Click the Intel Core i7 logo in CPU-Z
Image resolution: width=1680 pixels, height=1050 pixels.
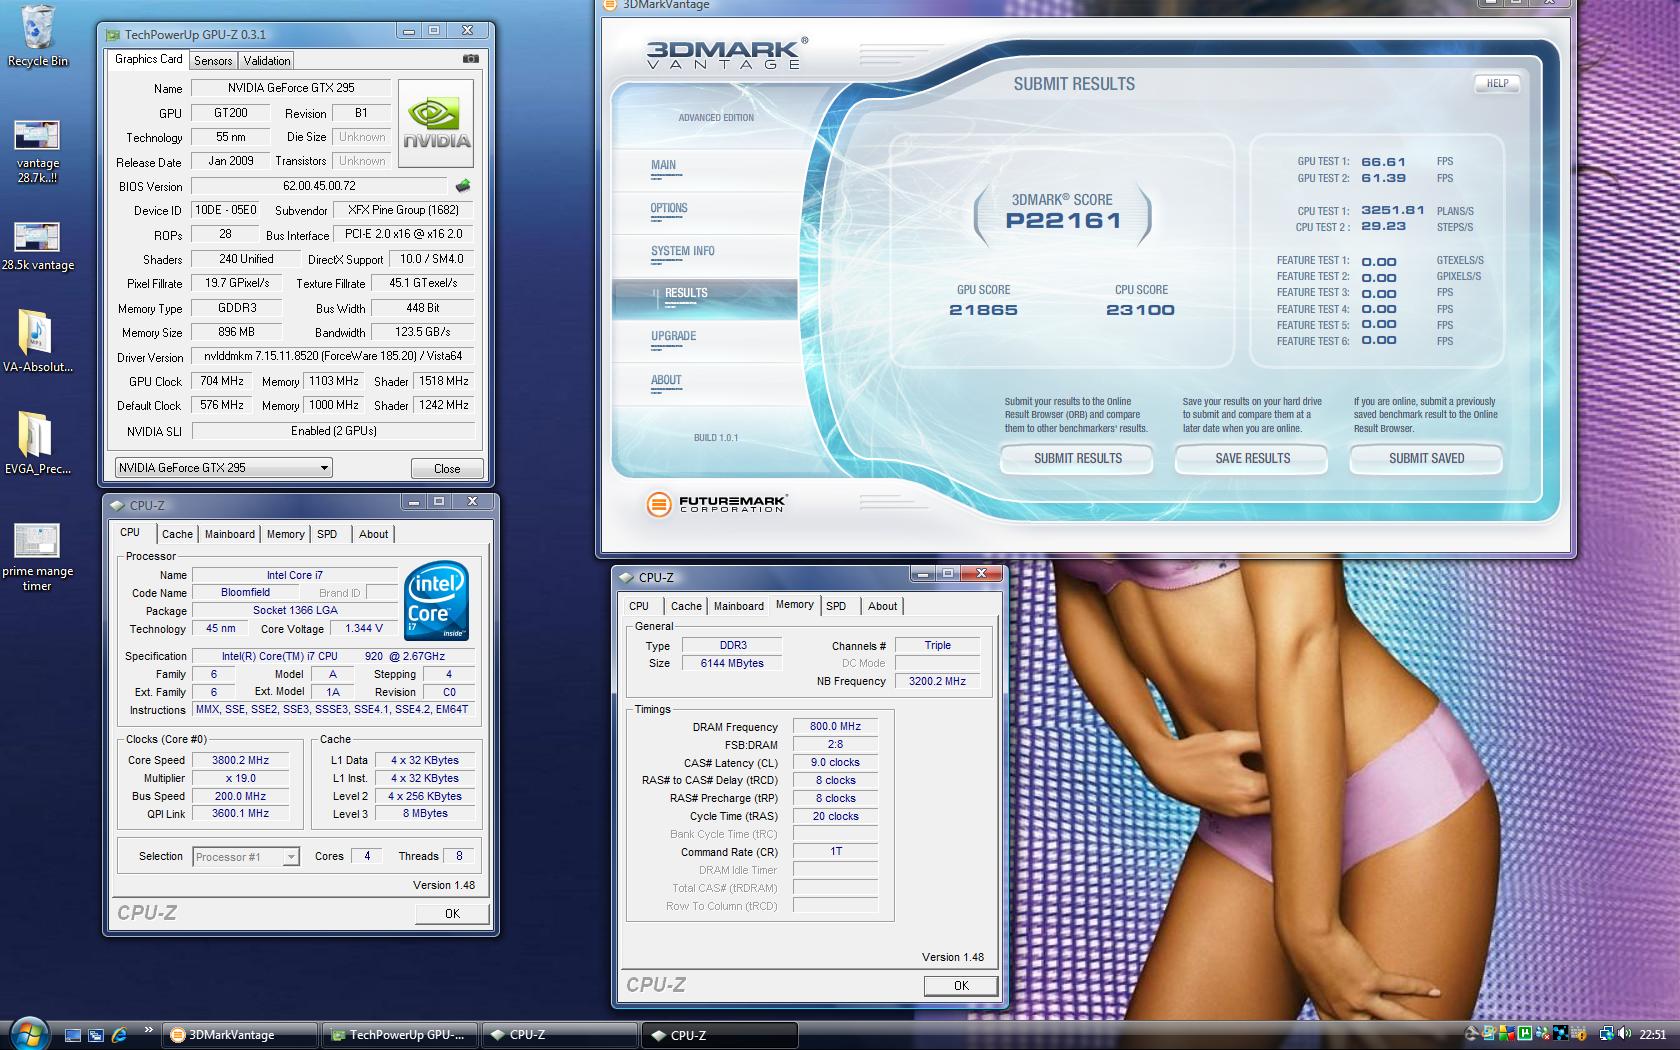click(436, 601)
